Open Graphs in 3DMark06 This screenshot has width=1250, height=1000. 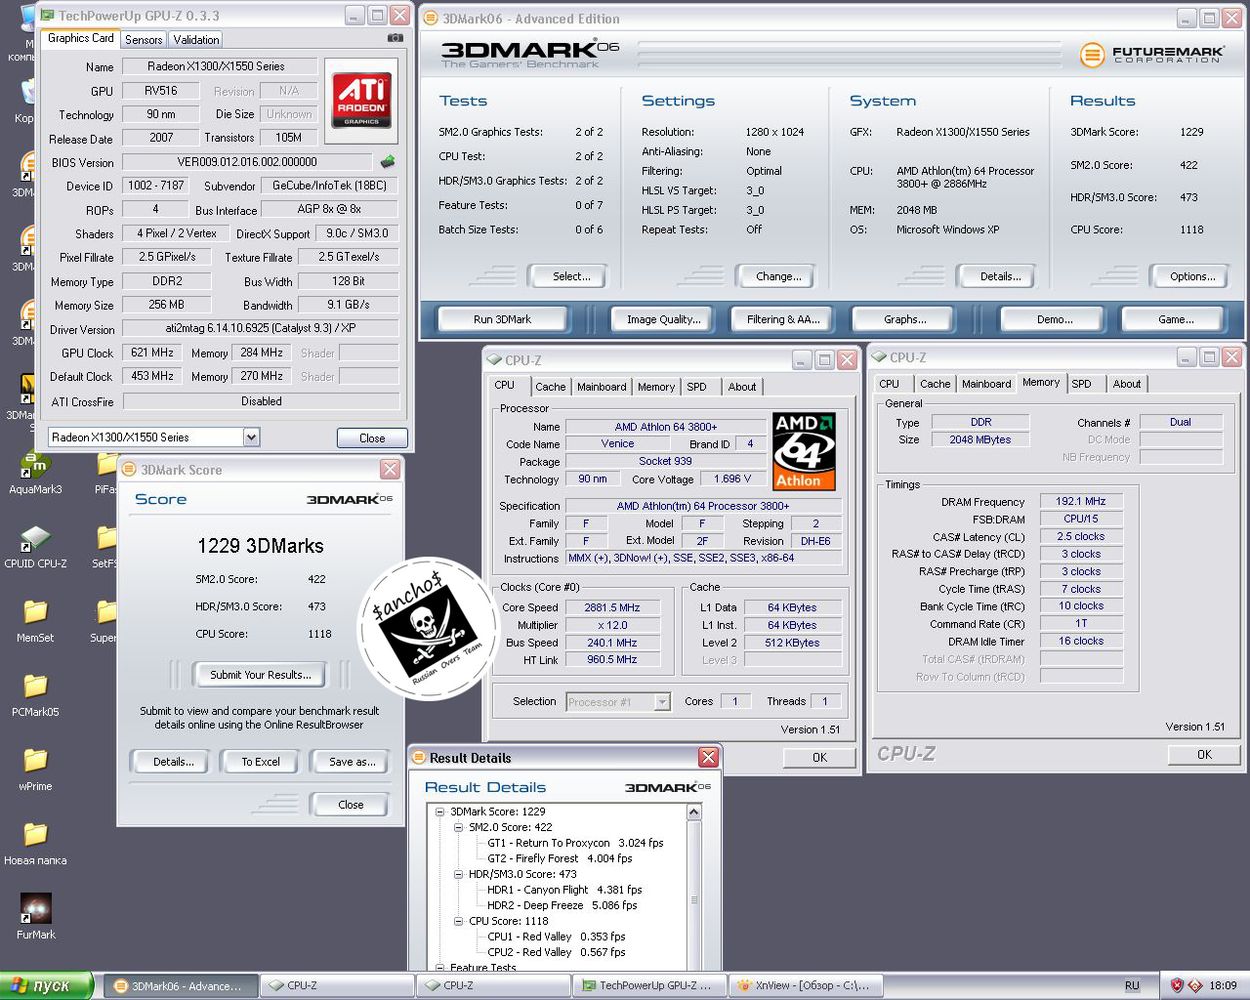click(x=904, y=319)
